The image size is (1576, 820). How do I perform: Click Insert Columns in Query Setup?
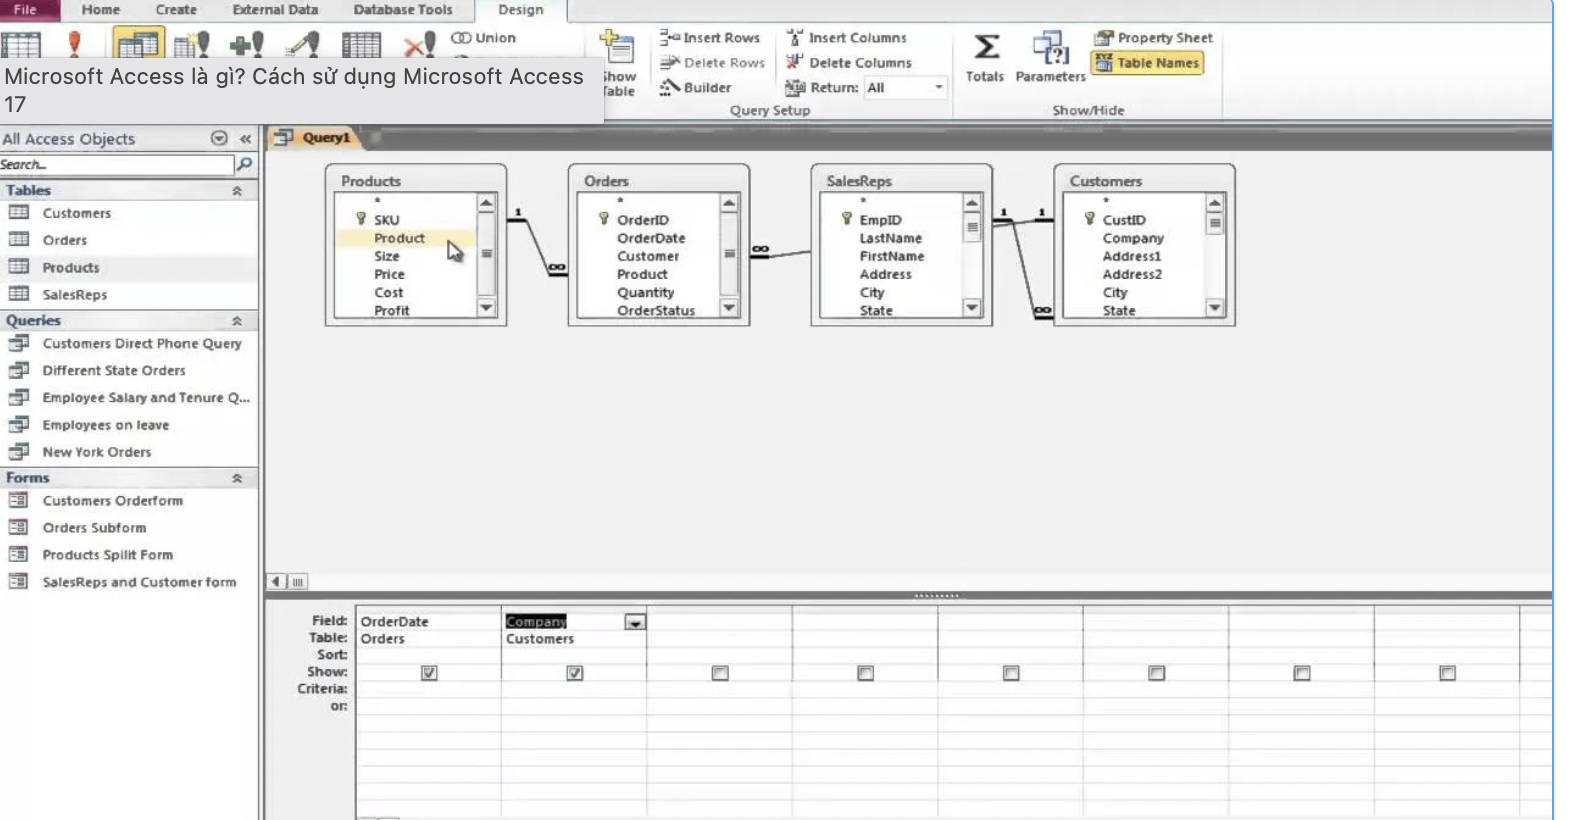coord(847,38)
